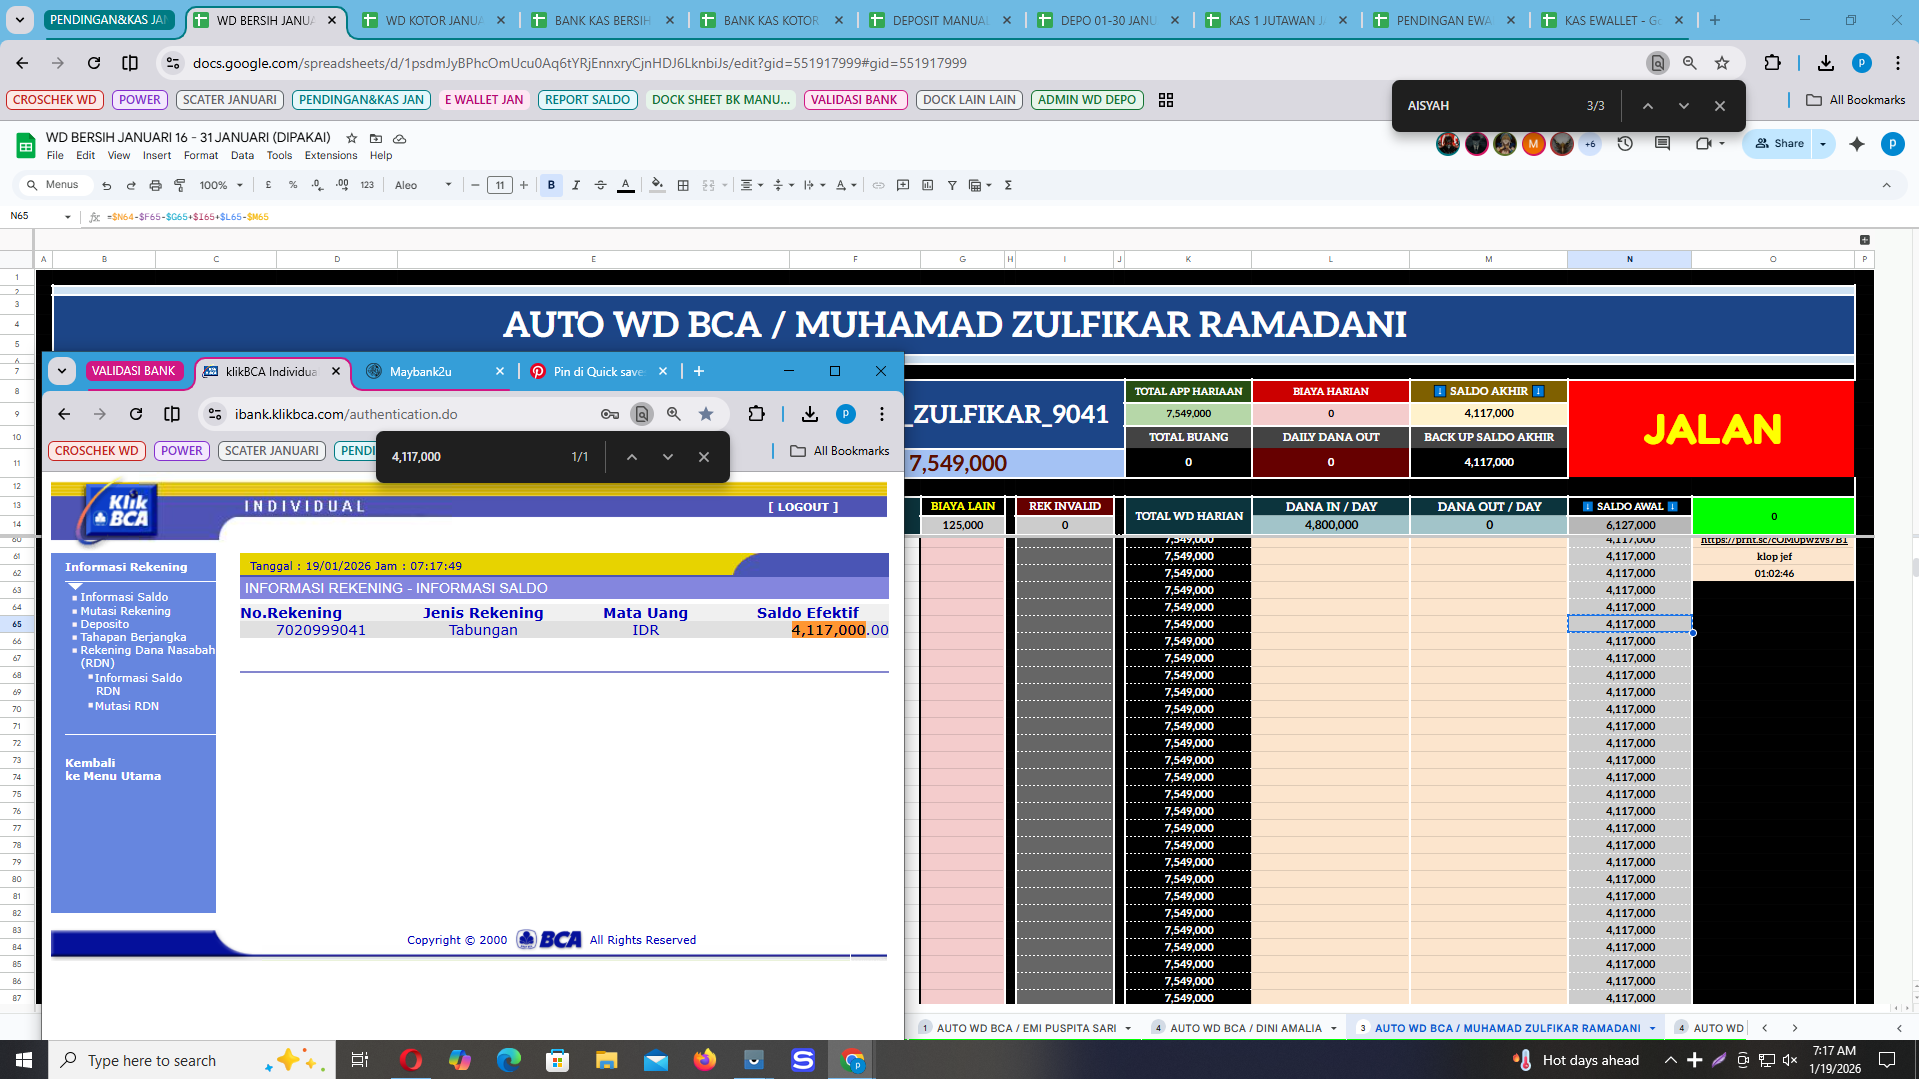
Task: Click the font size input field
Action: point(500,185)
